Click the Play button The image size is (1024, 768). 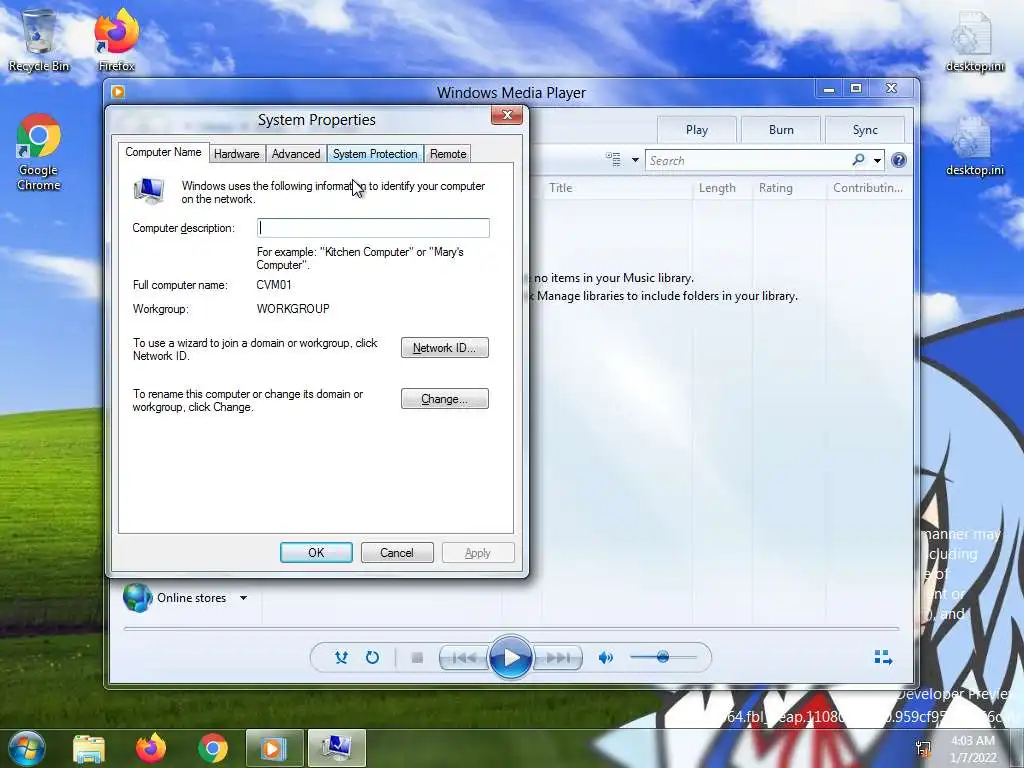510,657
